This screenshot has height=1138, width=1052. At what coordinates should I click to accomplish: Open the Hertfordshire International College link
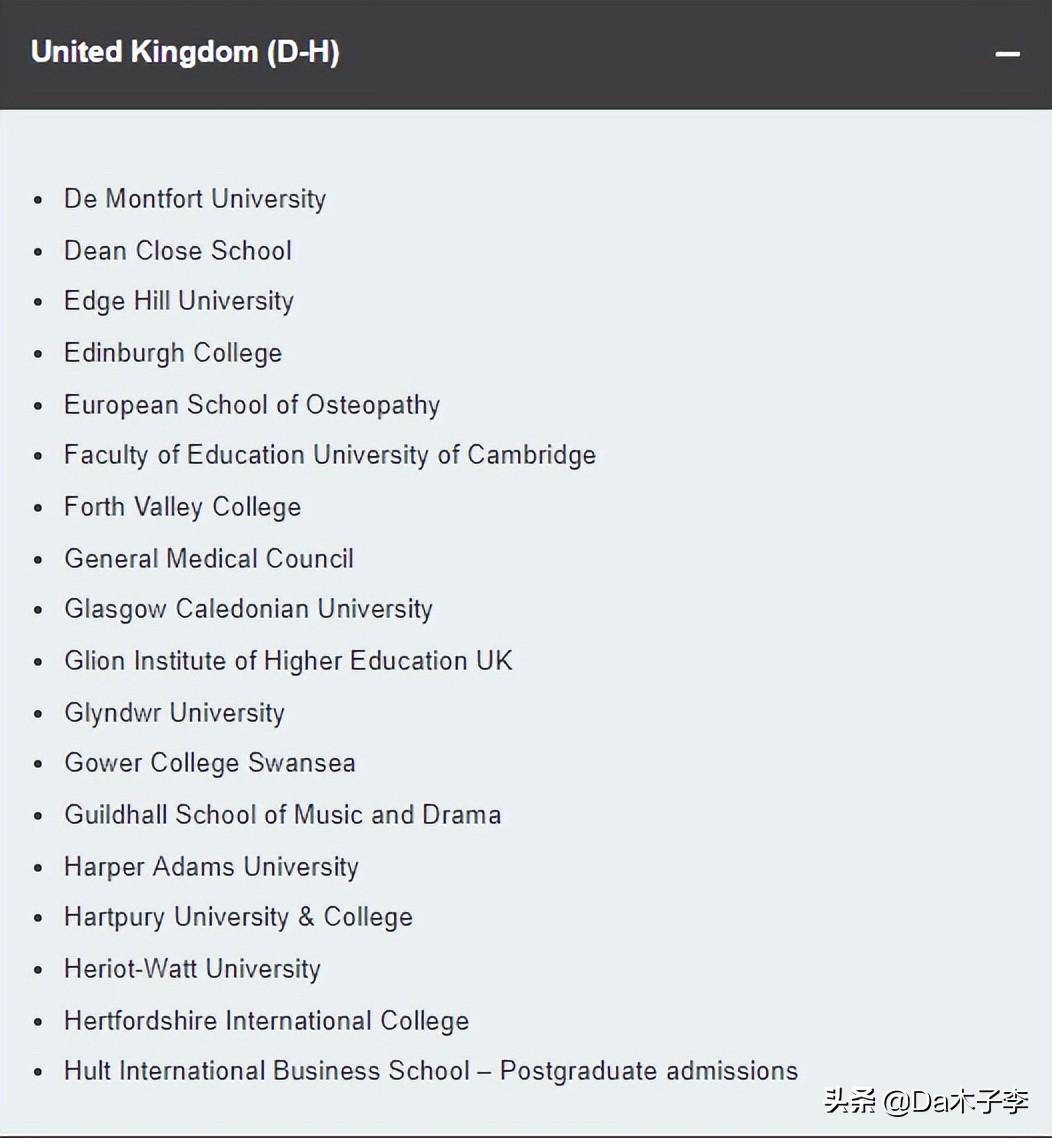[x=267, y=1021]
